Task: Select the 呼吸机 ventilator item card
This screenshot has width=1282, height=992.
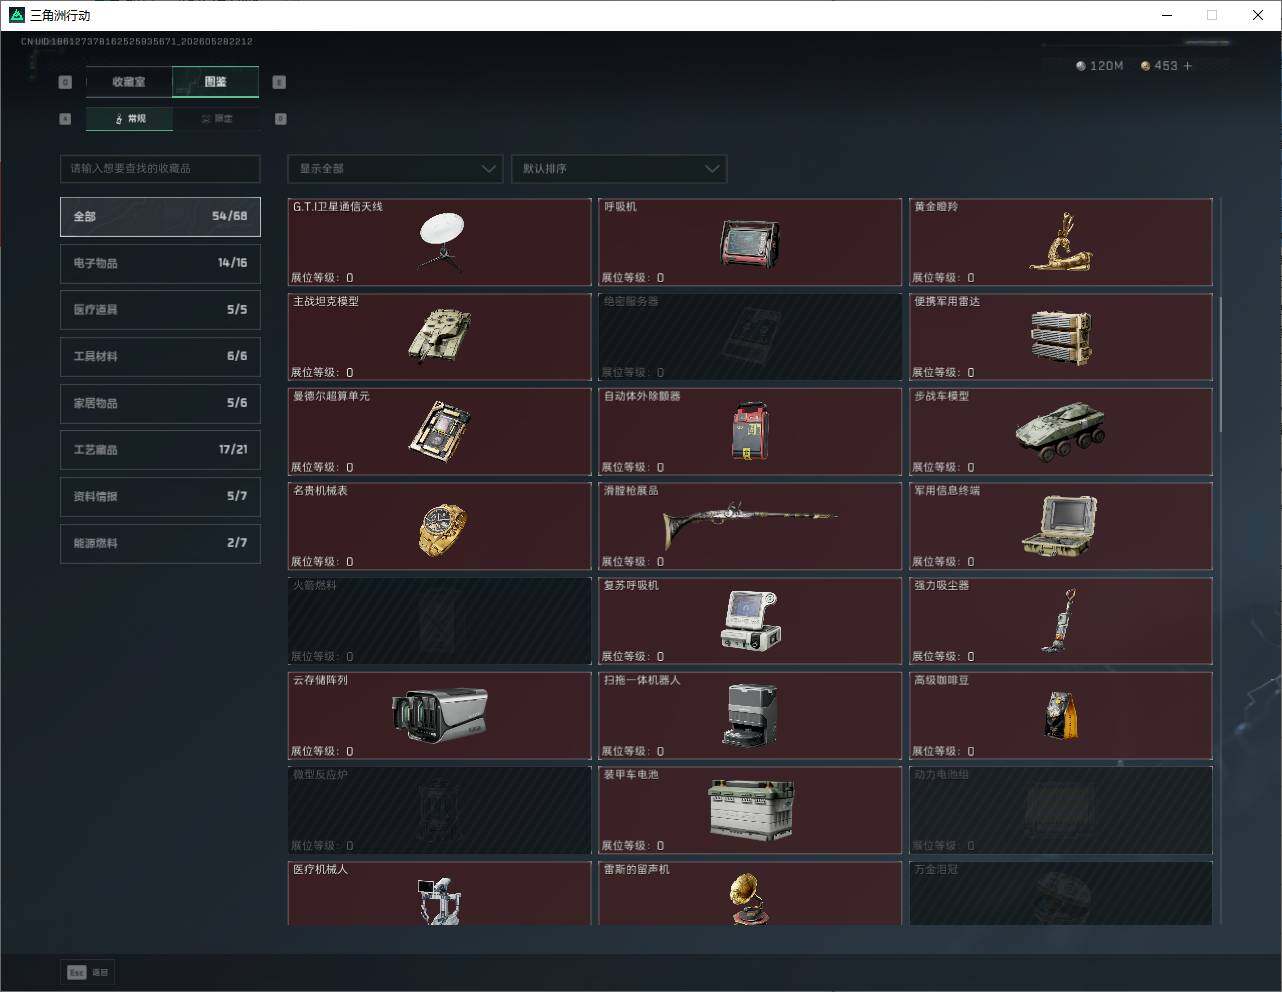Action: pyautogui.click(x=750, y=242)
